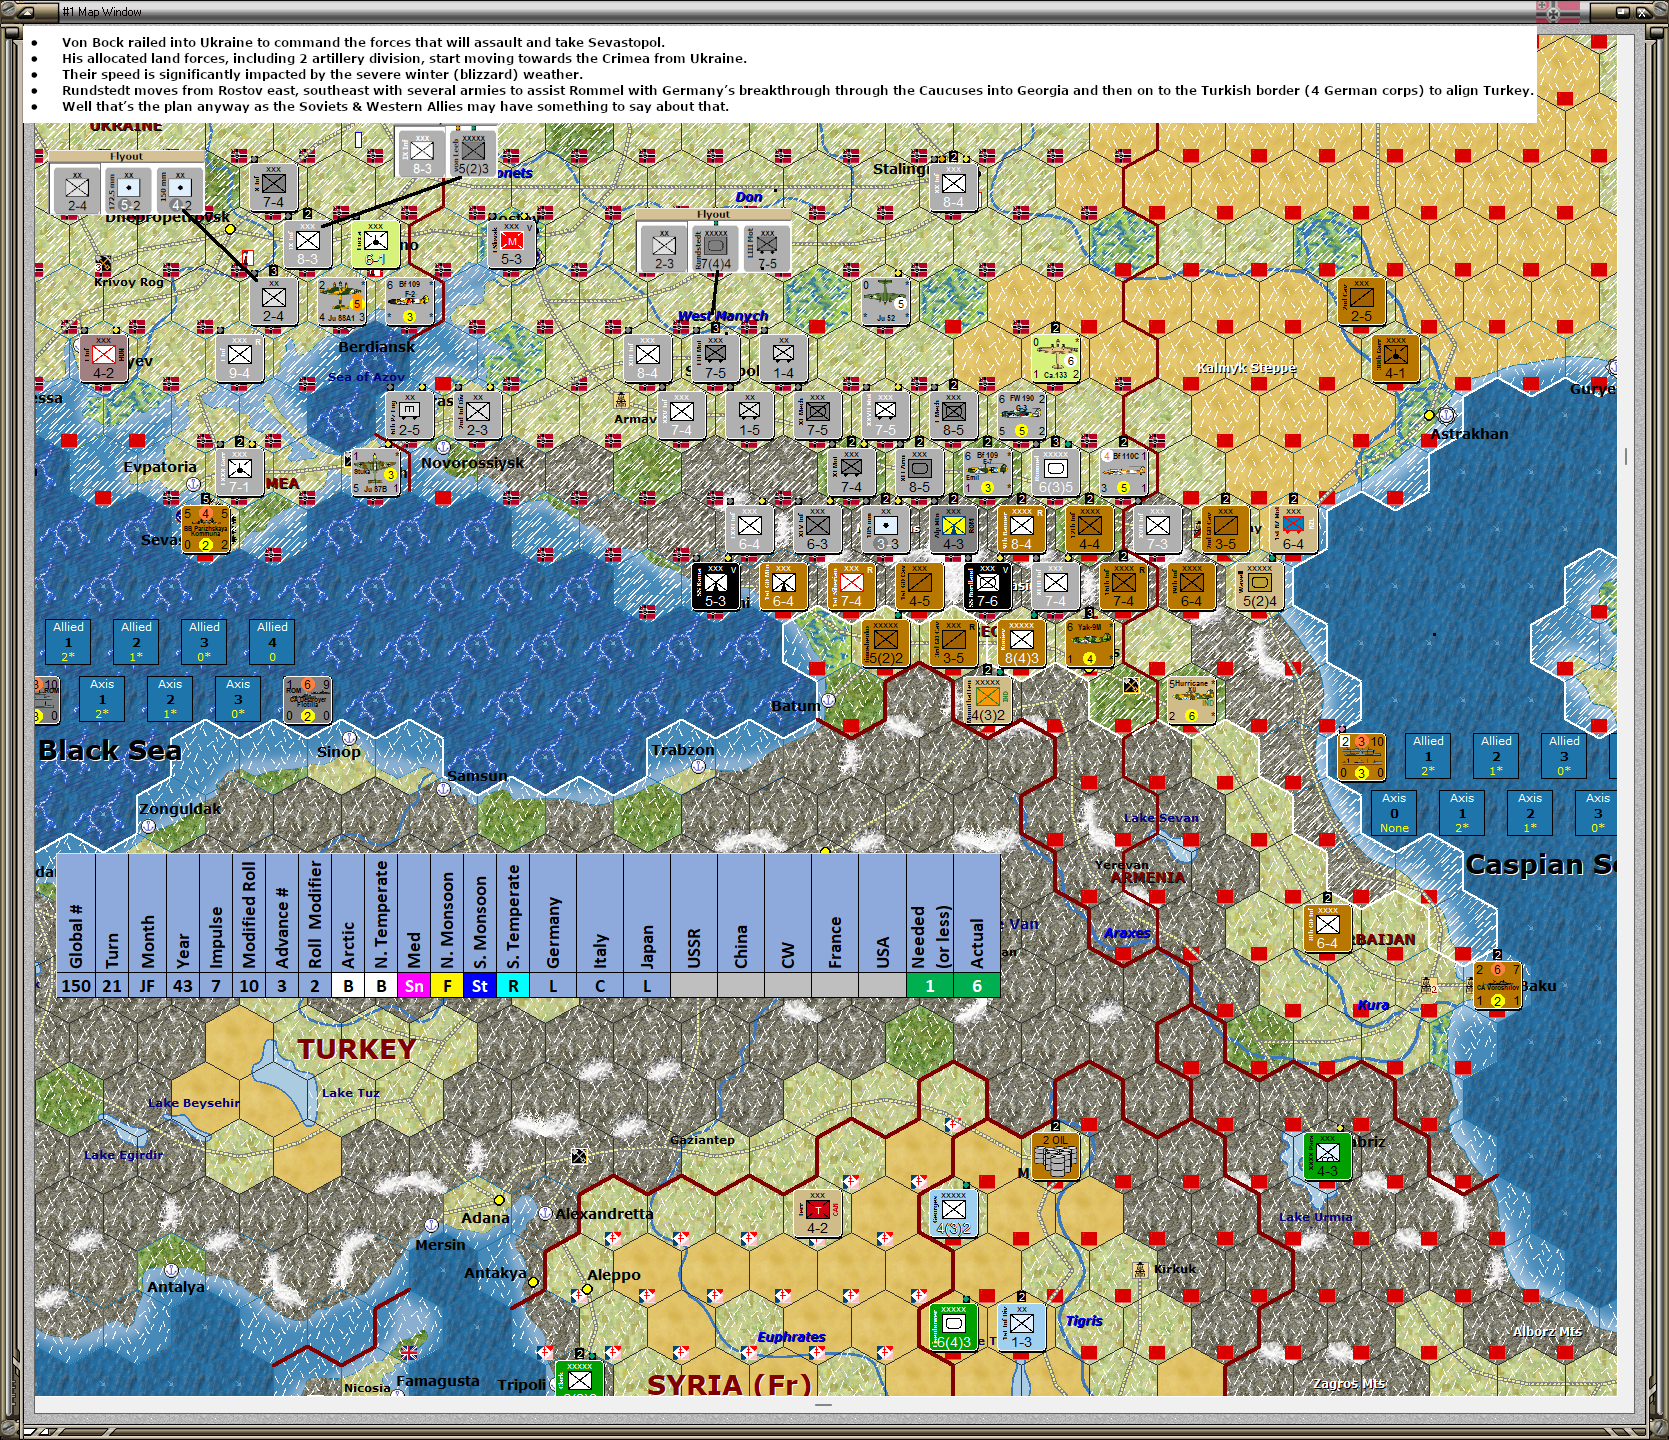
Task: Select the Wavell 5(2)4 HQ counter
Action: tap(1259, 587)
